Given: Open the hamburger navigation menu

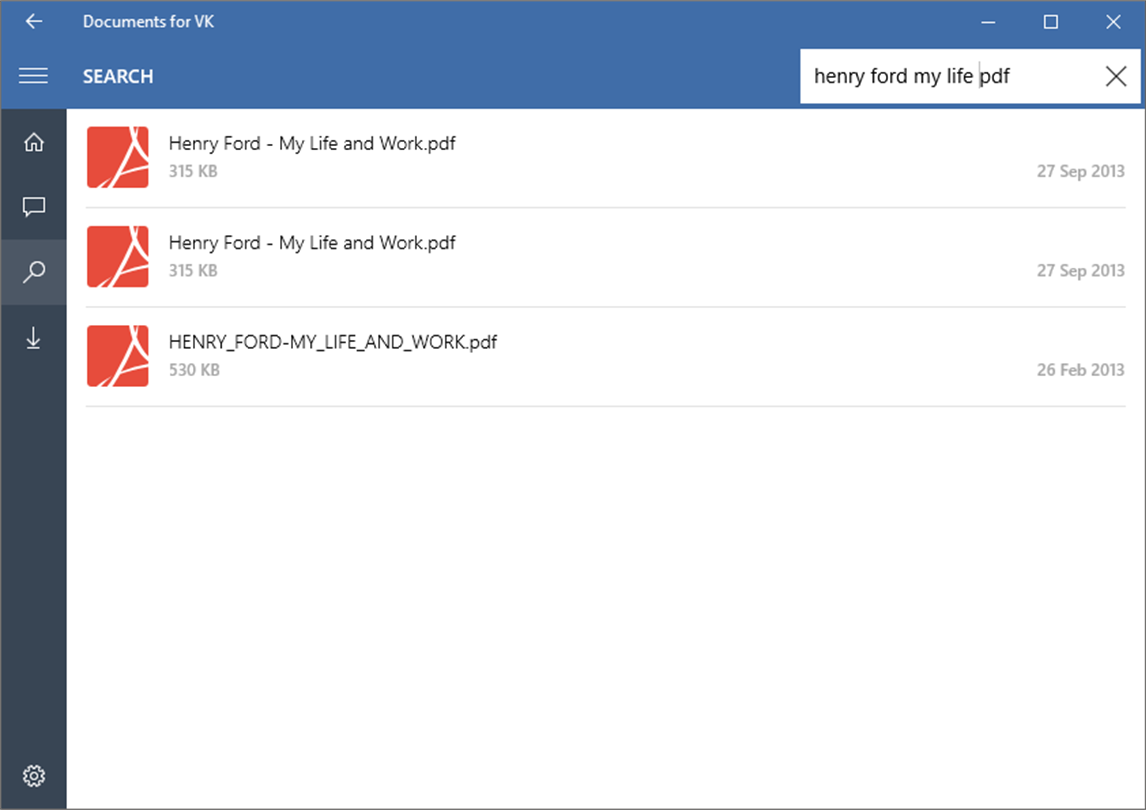Looking at the screenshot, I should click(x=33, y=76).
